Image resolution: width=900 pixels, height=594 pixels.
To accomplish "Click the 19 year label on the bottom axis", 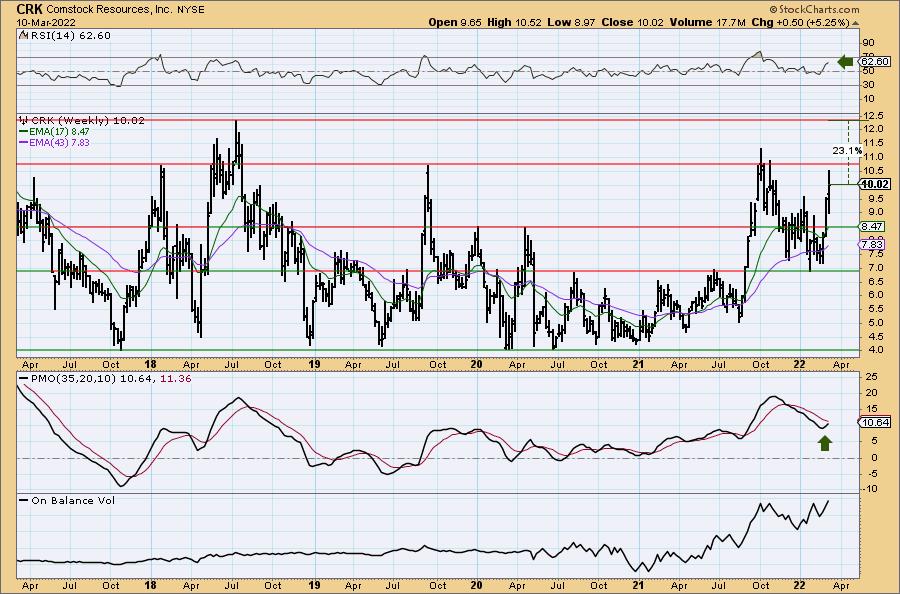I will point(313,585).
